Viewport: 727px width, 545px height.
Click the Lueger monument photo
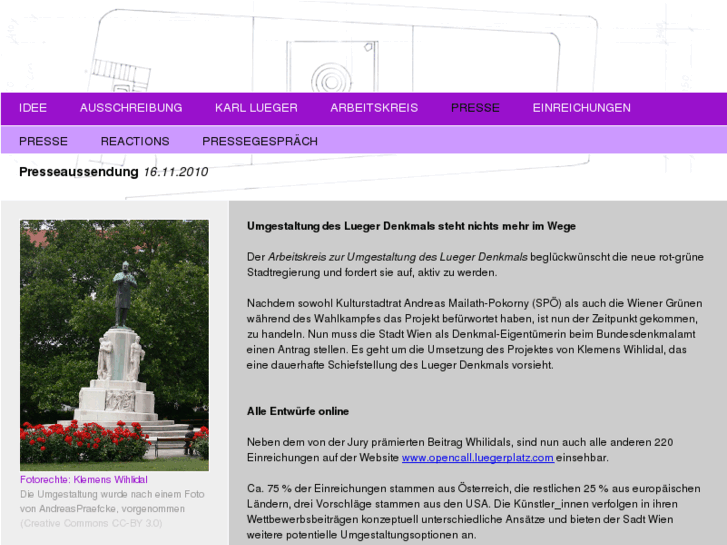tap(115, 345)
